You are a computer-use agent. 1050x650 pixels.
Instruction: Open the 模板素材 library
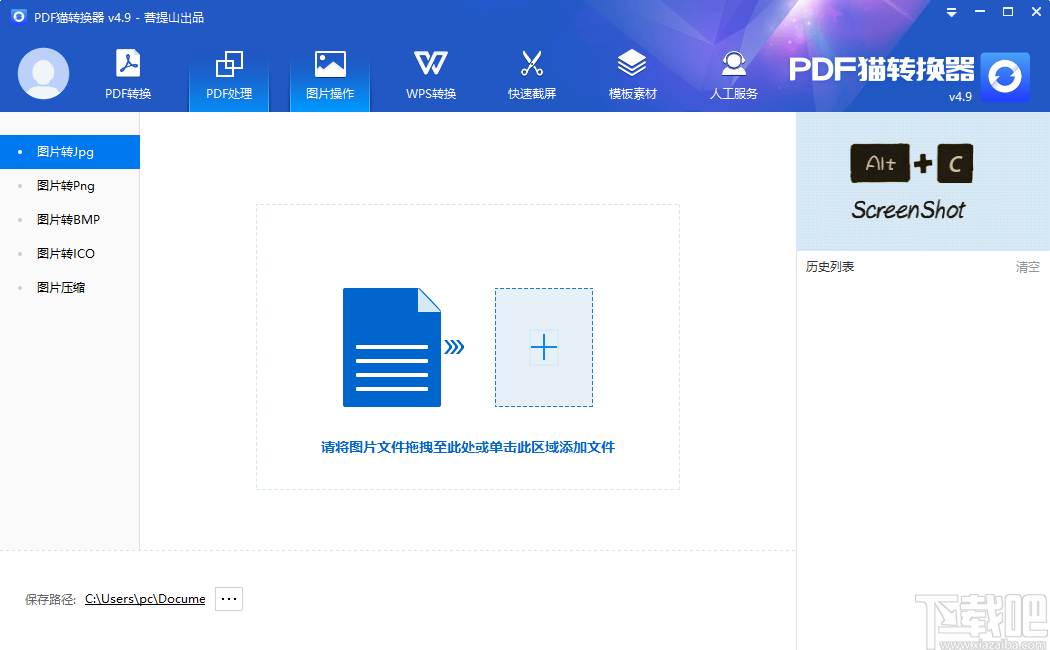pyautogui.click(x=632, y=75)
